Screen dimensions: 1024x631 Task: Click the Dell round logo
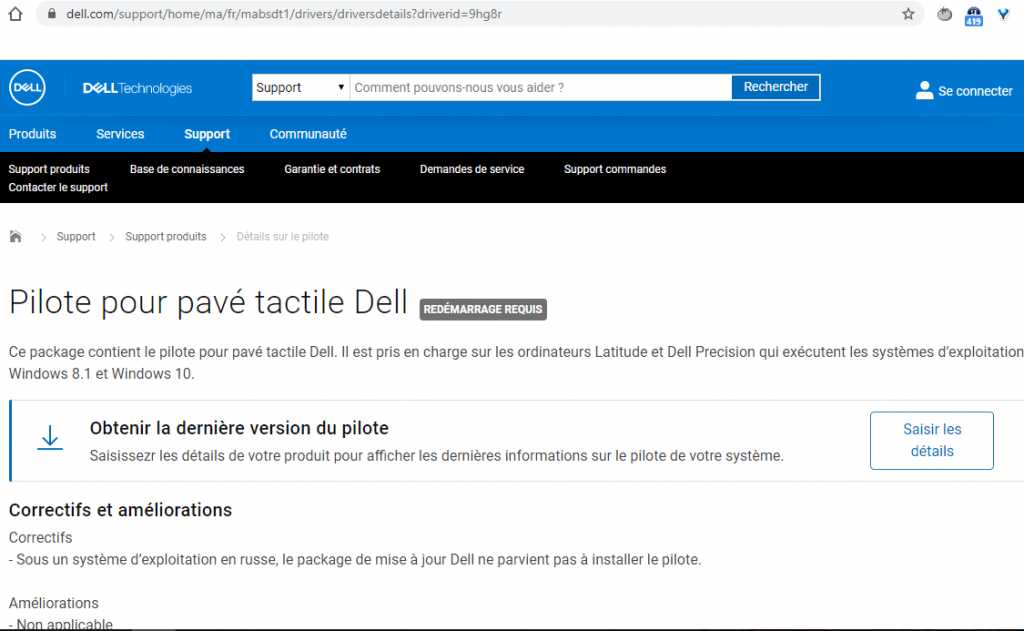27,88
